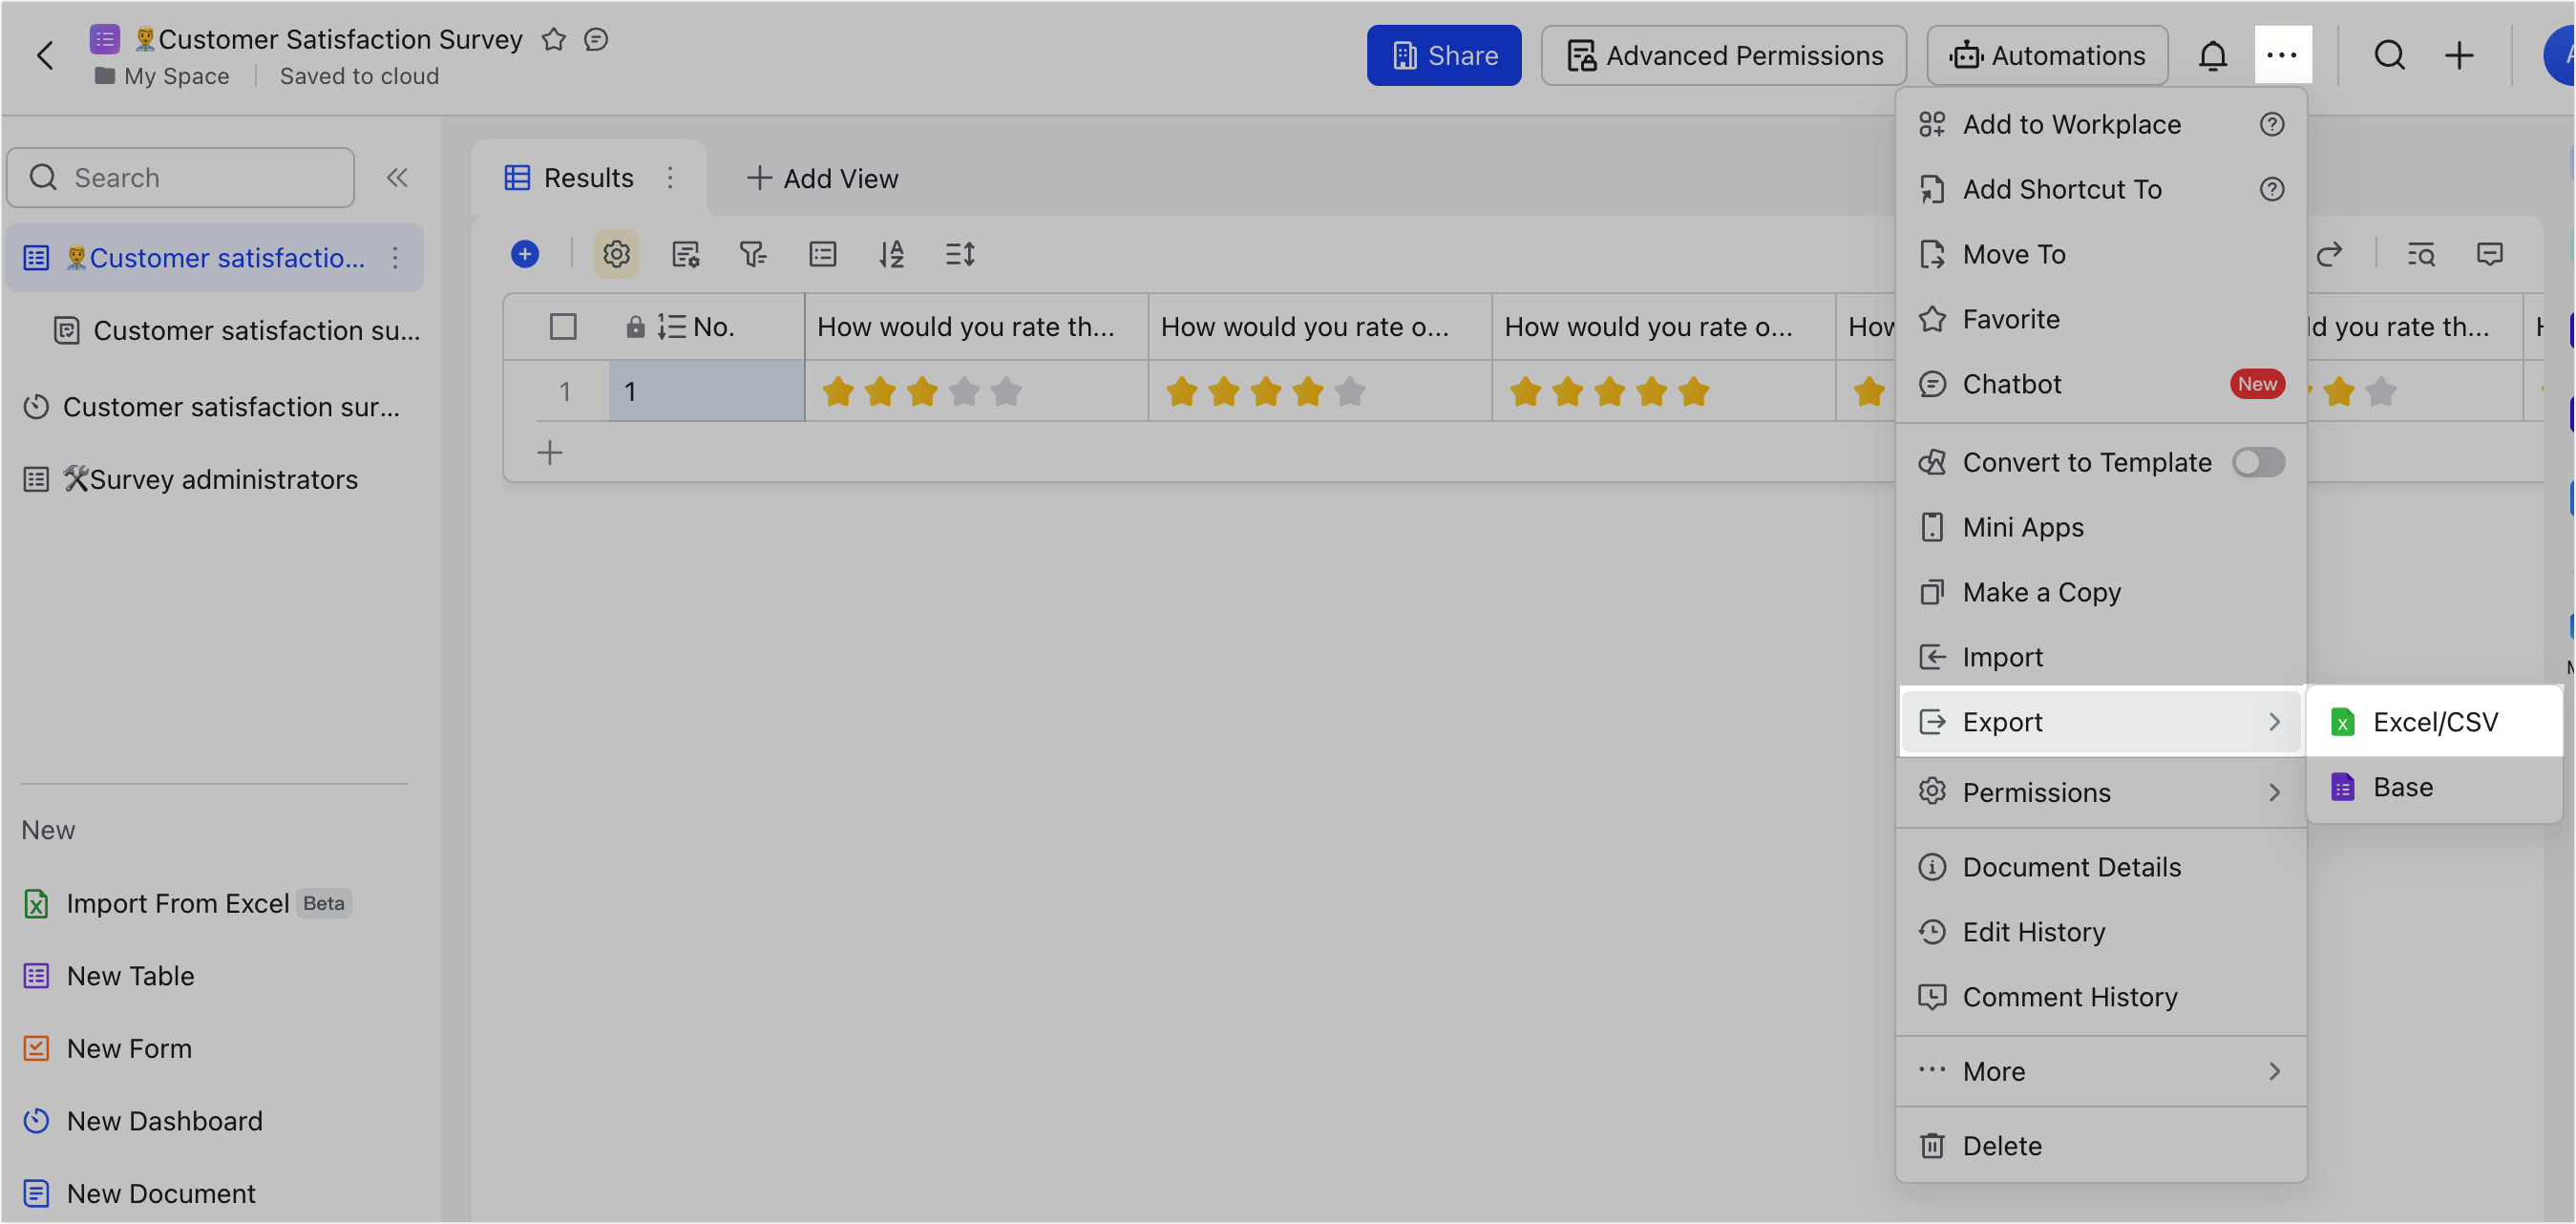Add a new record with the blue plus icon
The image size is (2576, 1224).
[525, 254]
